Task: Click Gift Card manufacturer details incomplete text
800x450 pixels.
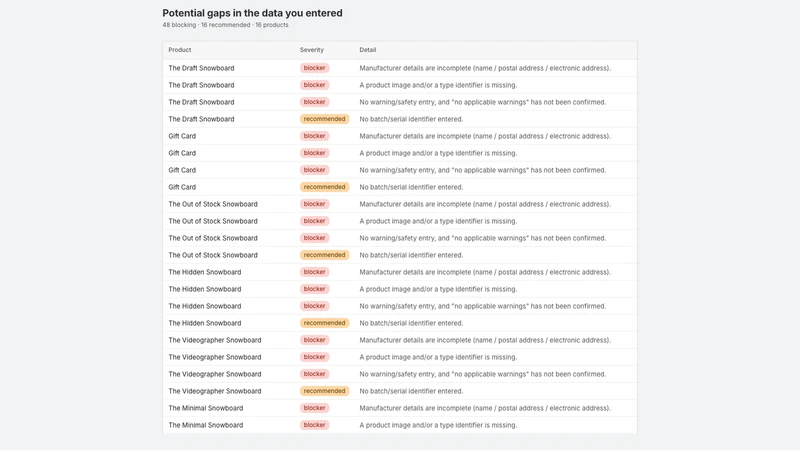Action: click(x=485, y=136)
